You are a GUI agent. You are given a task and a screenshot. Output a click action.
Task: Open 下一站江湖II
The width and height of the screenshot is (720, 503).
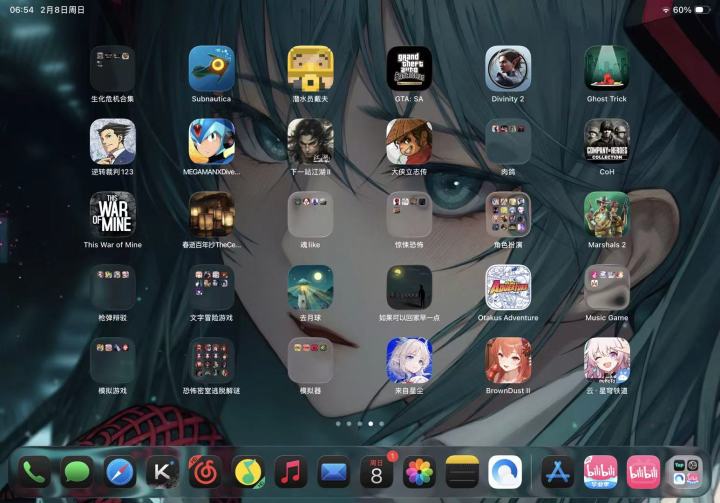[x=310, y=141]
